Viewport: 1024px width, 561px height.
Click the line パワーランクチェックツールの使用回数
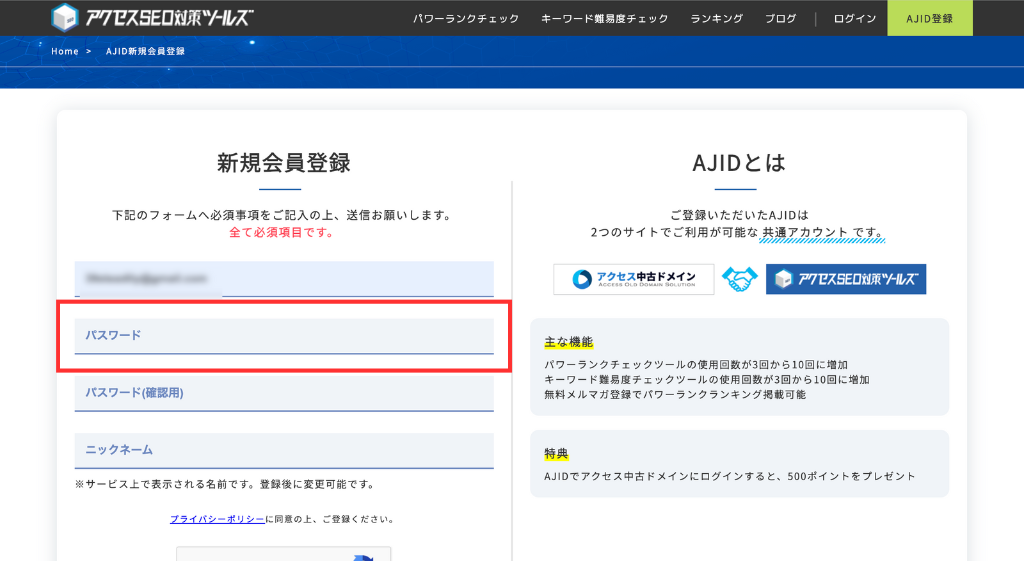coord(696,364)
